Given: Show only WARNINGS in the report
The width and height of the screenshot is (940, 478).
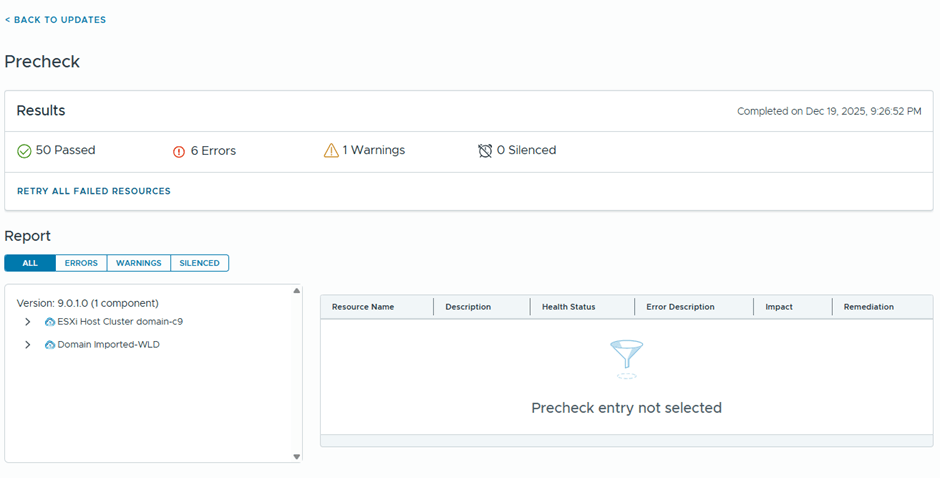Looking at the screenshot, I should [x=138, y=263].
